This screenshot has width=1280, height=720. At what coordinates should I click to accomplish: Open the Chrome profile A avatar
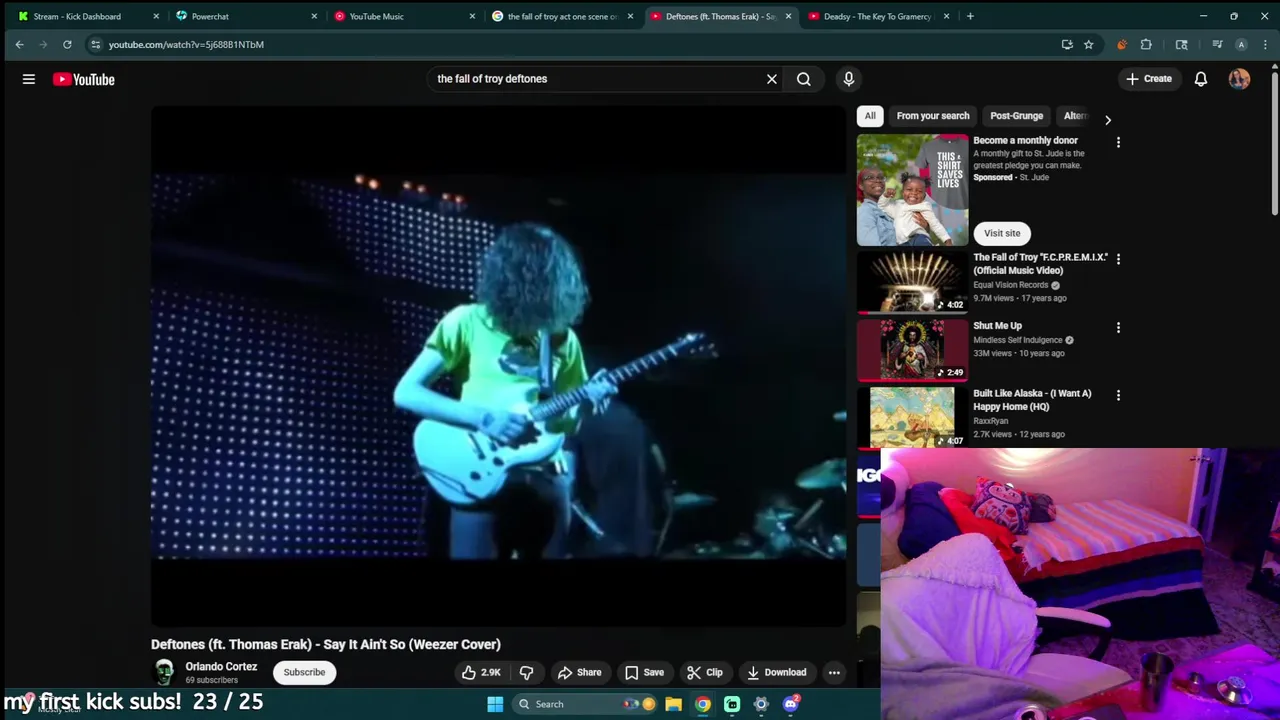click(x=1241, y=44)
